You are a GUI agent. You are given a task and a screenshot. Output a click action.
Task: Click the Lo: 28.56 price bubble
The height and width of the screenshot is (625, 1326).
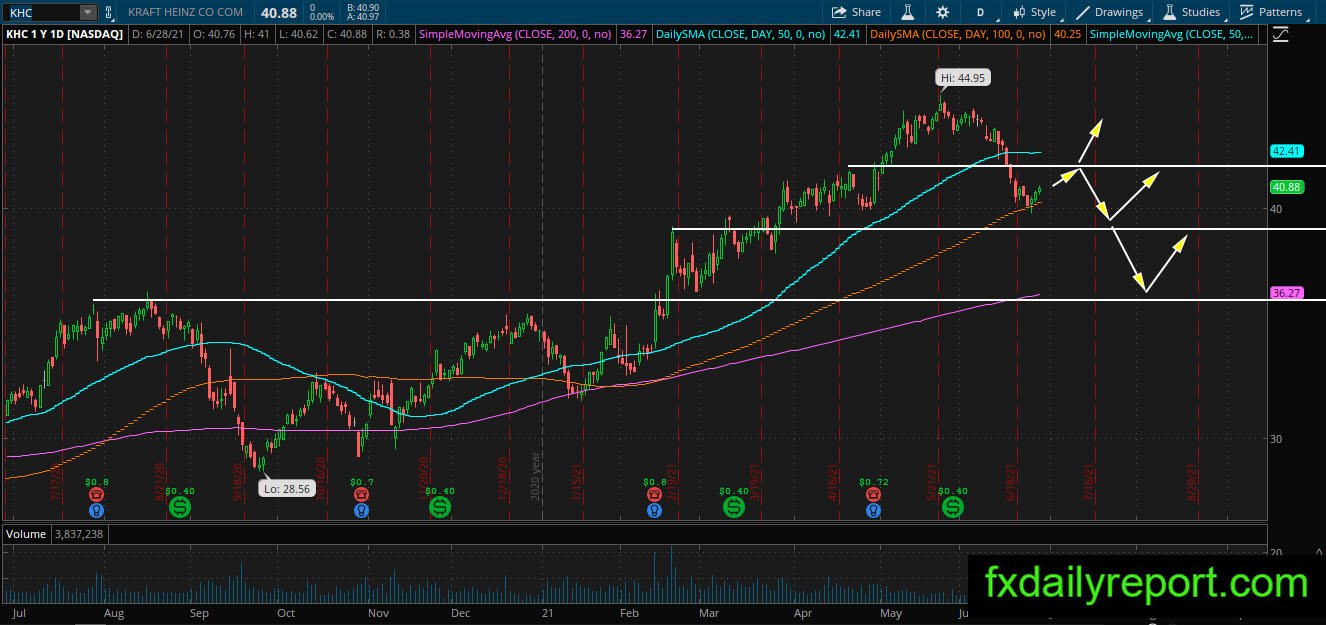click(x=285, y=489)
